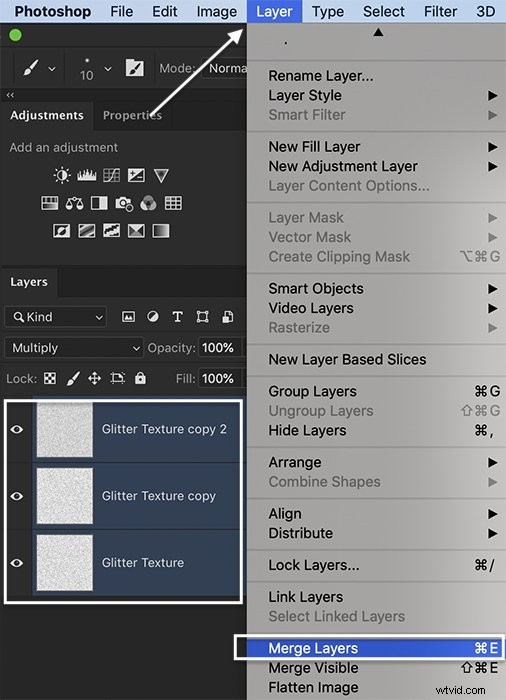Open the brush settings panel icon

(x=134, y=68)
